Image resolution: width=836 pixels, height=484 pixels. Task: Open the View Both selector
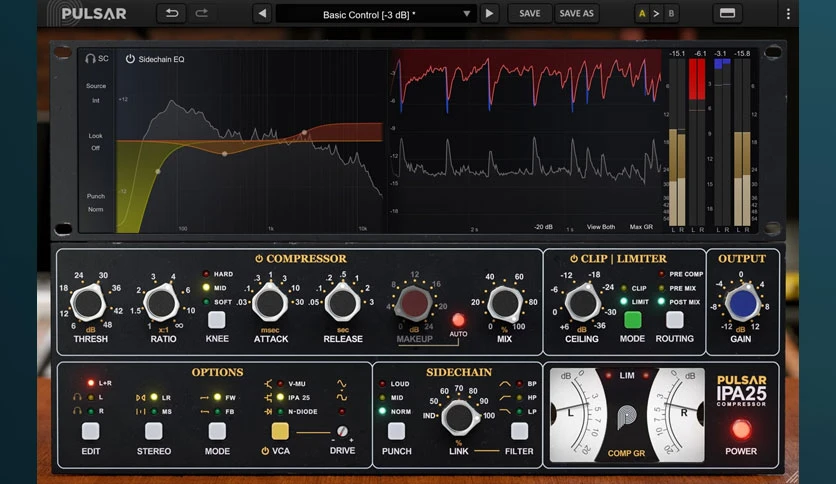coord(601,227)
